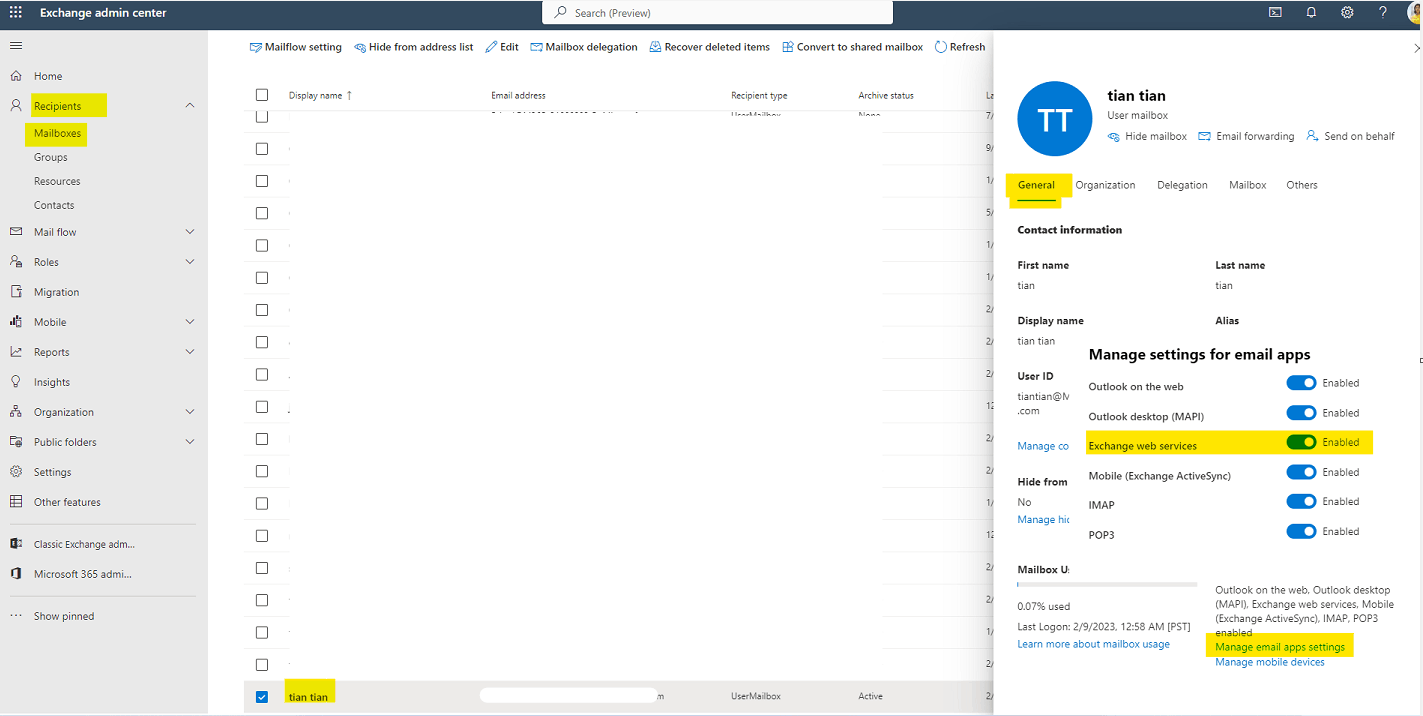Open Settings in the left navigation
This screenshot has width=1423, height=716.
click(52, 472)
